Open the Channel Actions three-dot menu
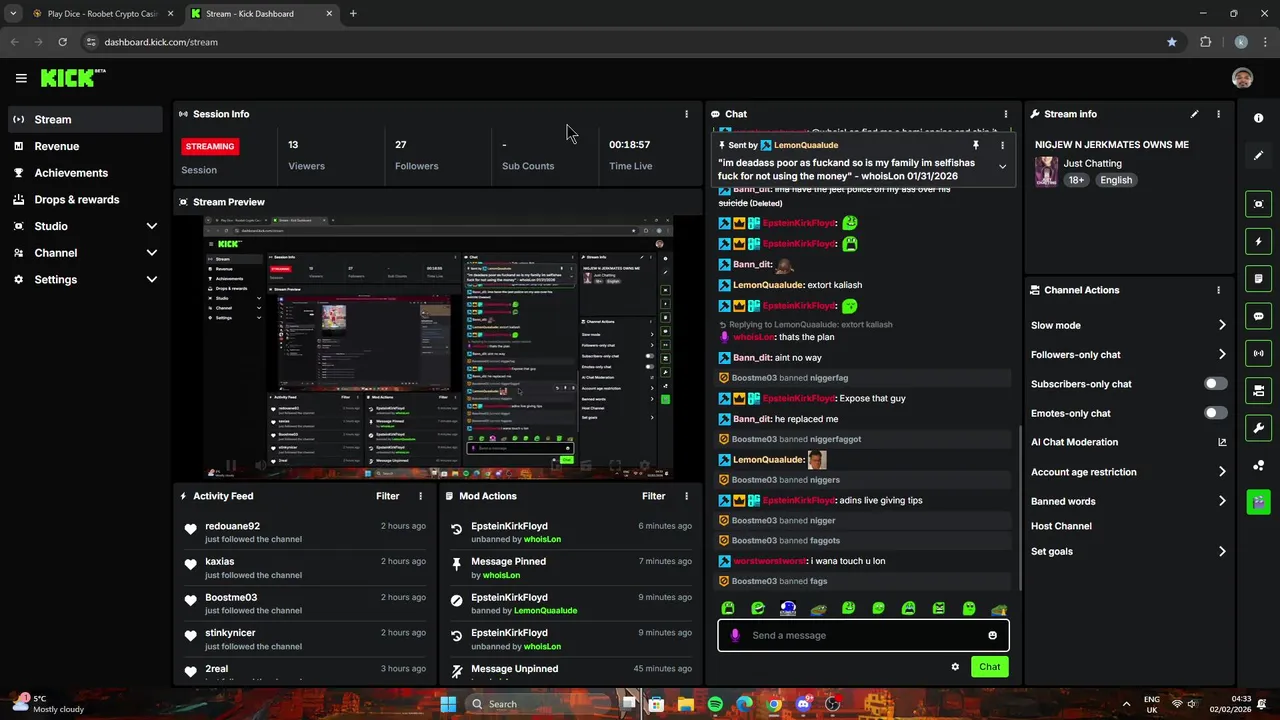The width and height of the screenshot is (1280, 720). (x=1218, y=290)
